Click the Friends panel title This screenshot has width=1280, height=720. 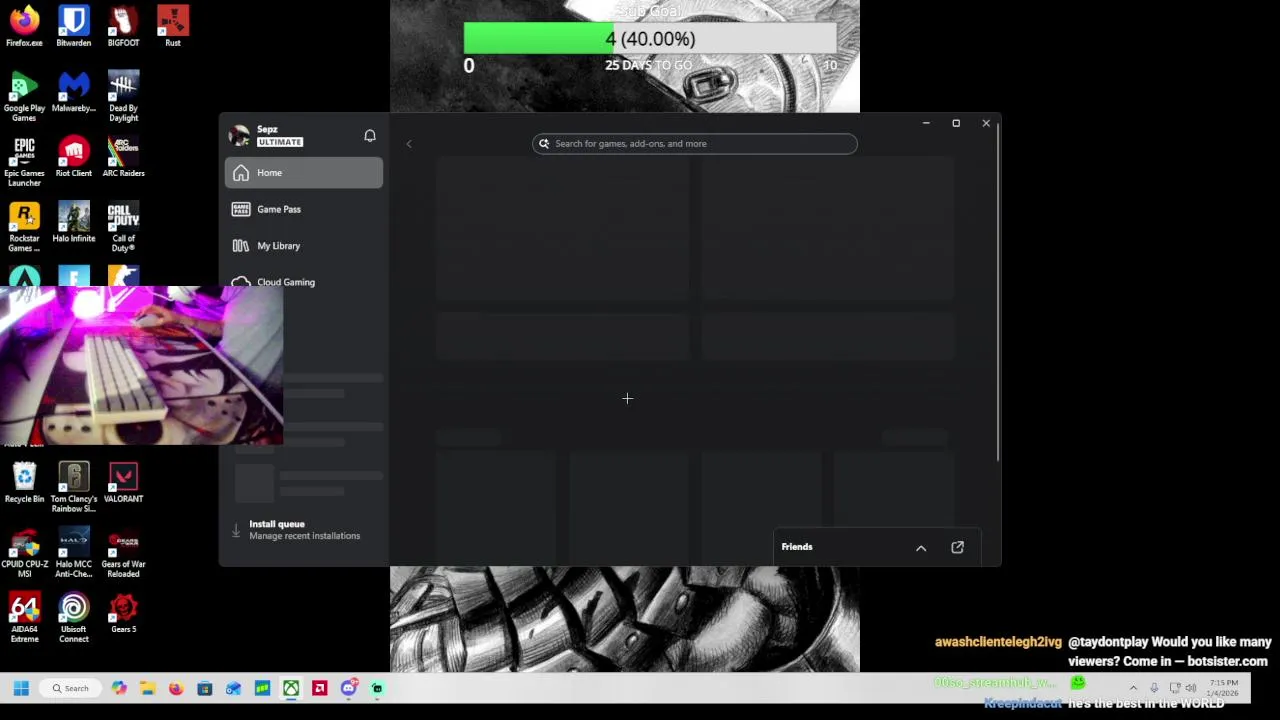(797, 547)
